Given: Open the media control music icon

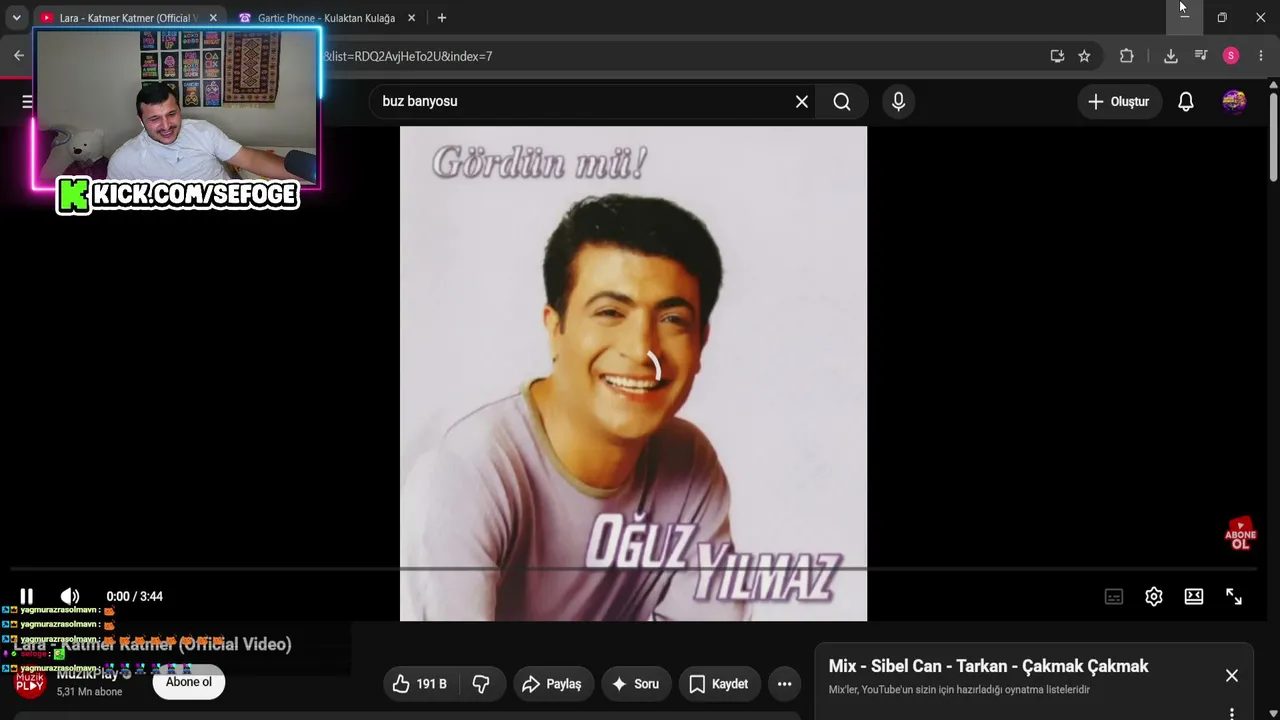Looking at the screenshot, I should coord(1201,56).
